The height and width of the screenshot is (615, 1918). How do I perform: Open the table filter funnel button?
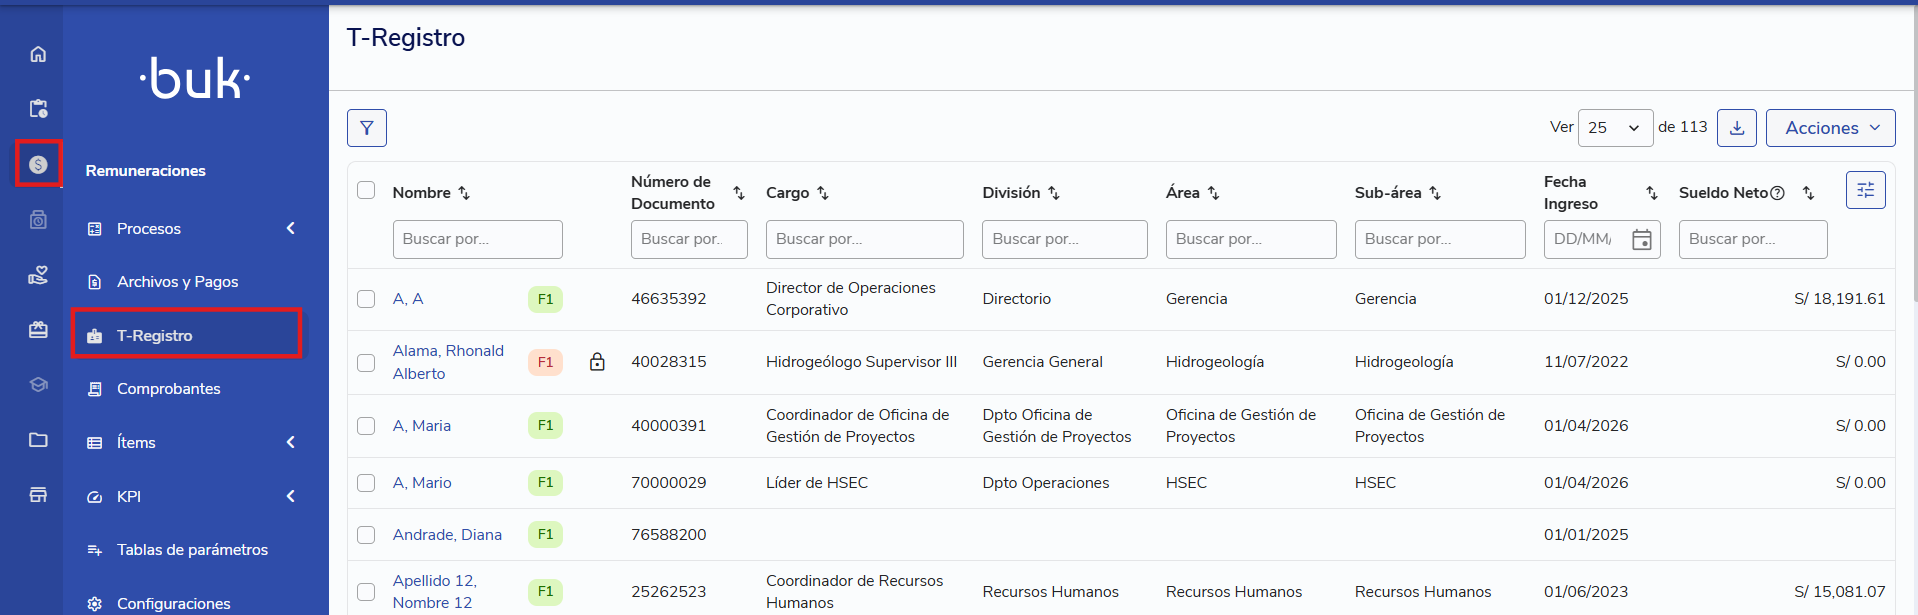[367, 128]
